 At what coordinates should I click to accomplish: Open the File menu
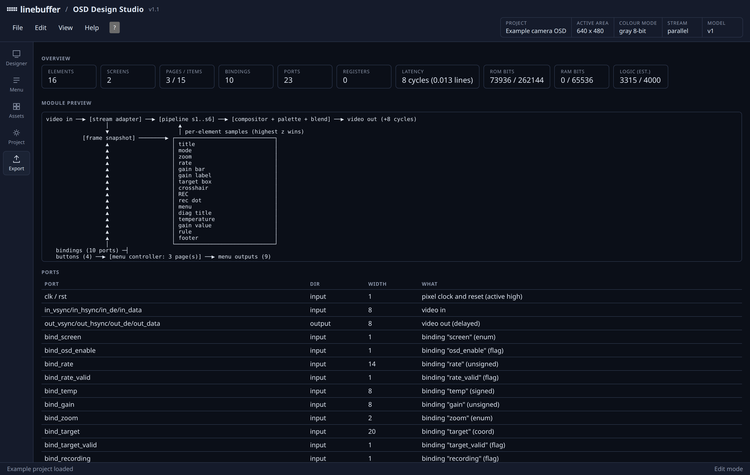click(18, 28)
